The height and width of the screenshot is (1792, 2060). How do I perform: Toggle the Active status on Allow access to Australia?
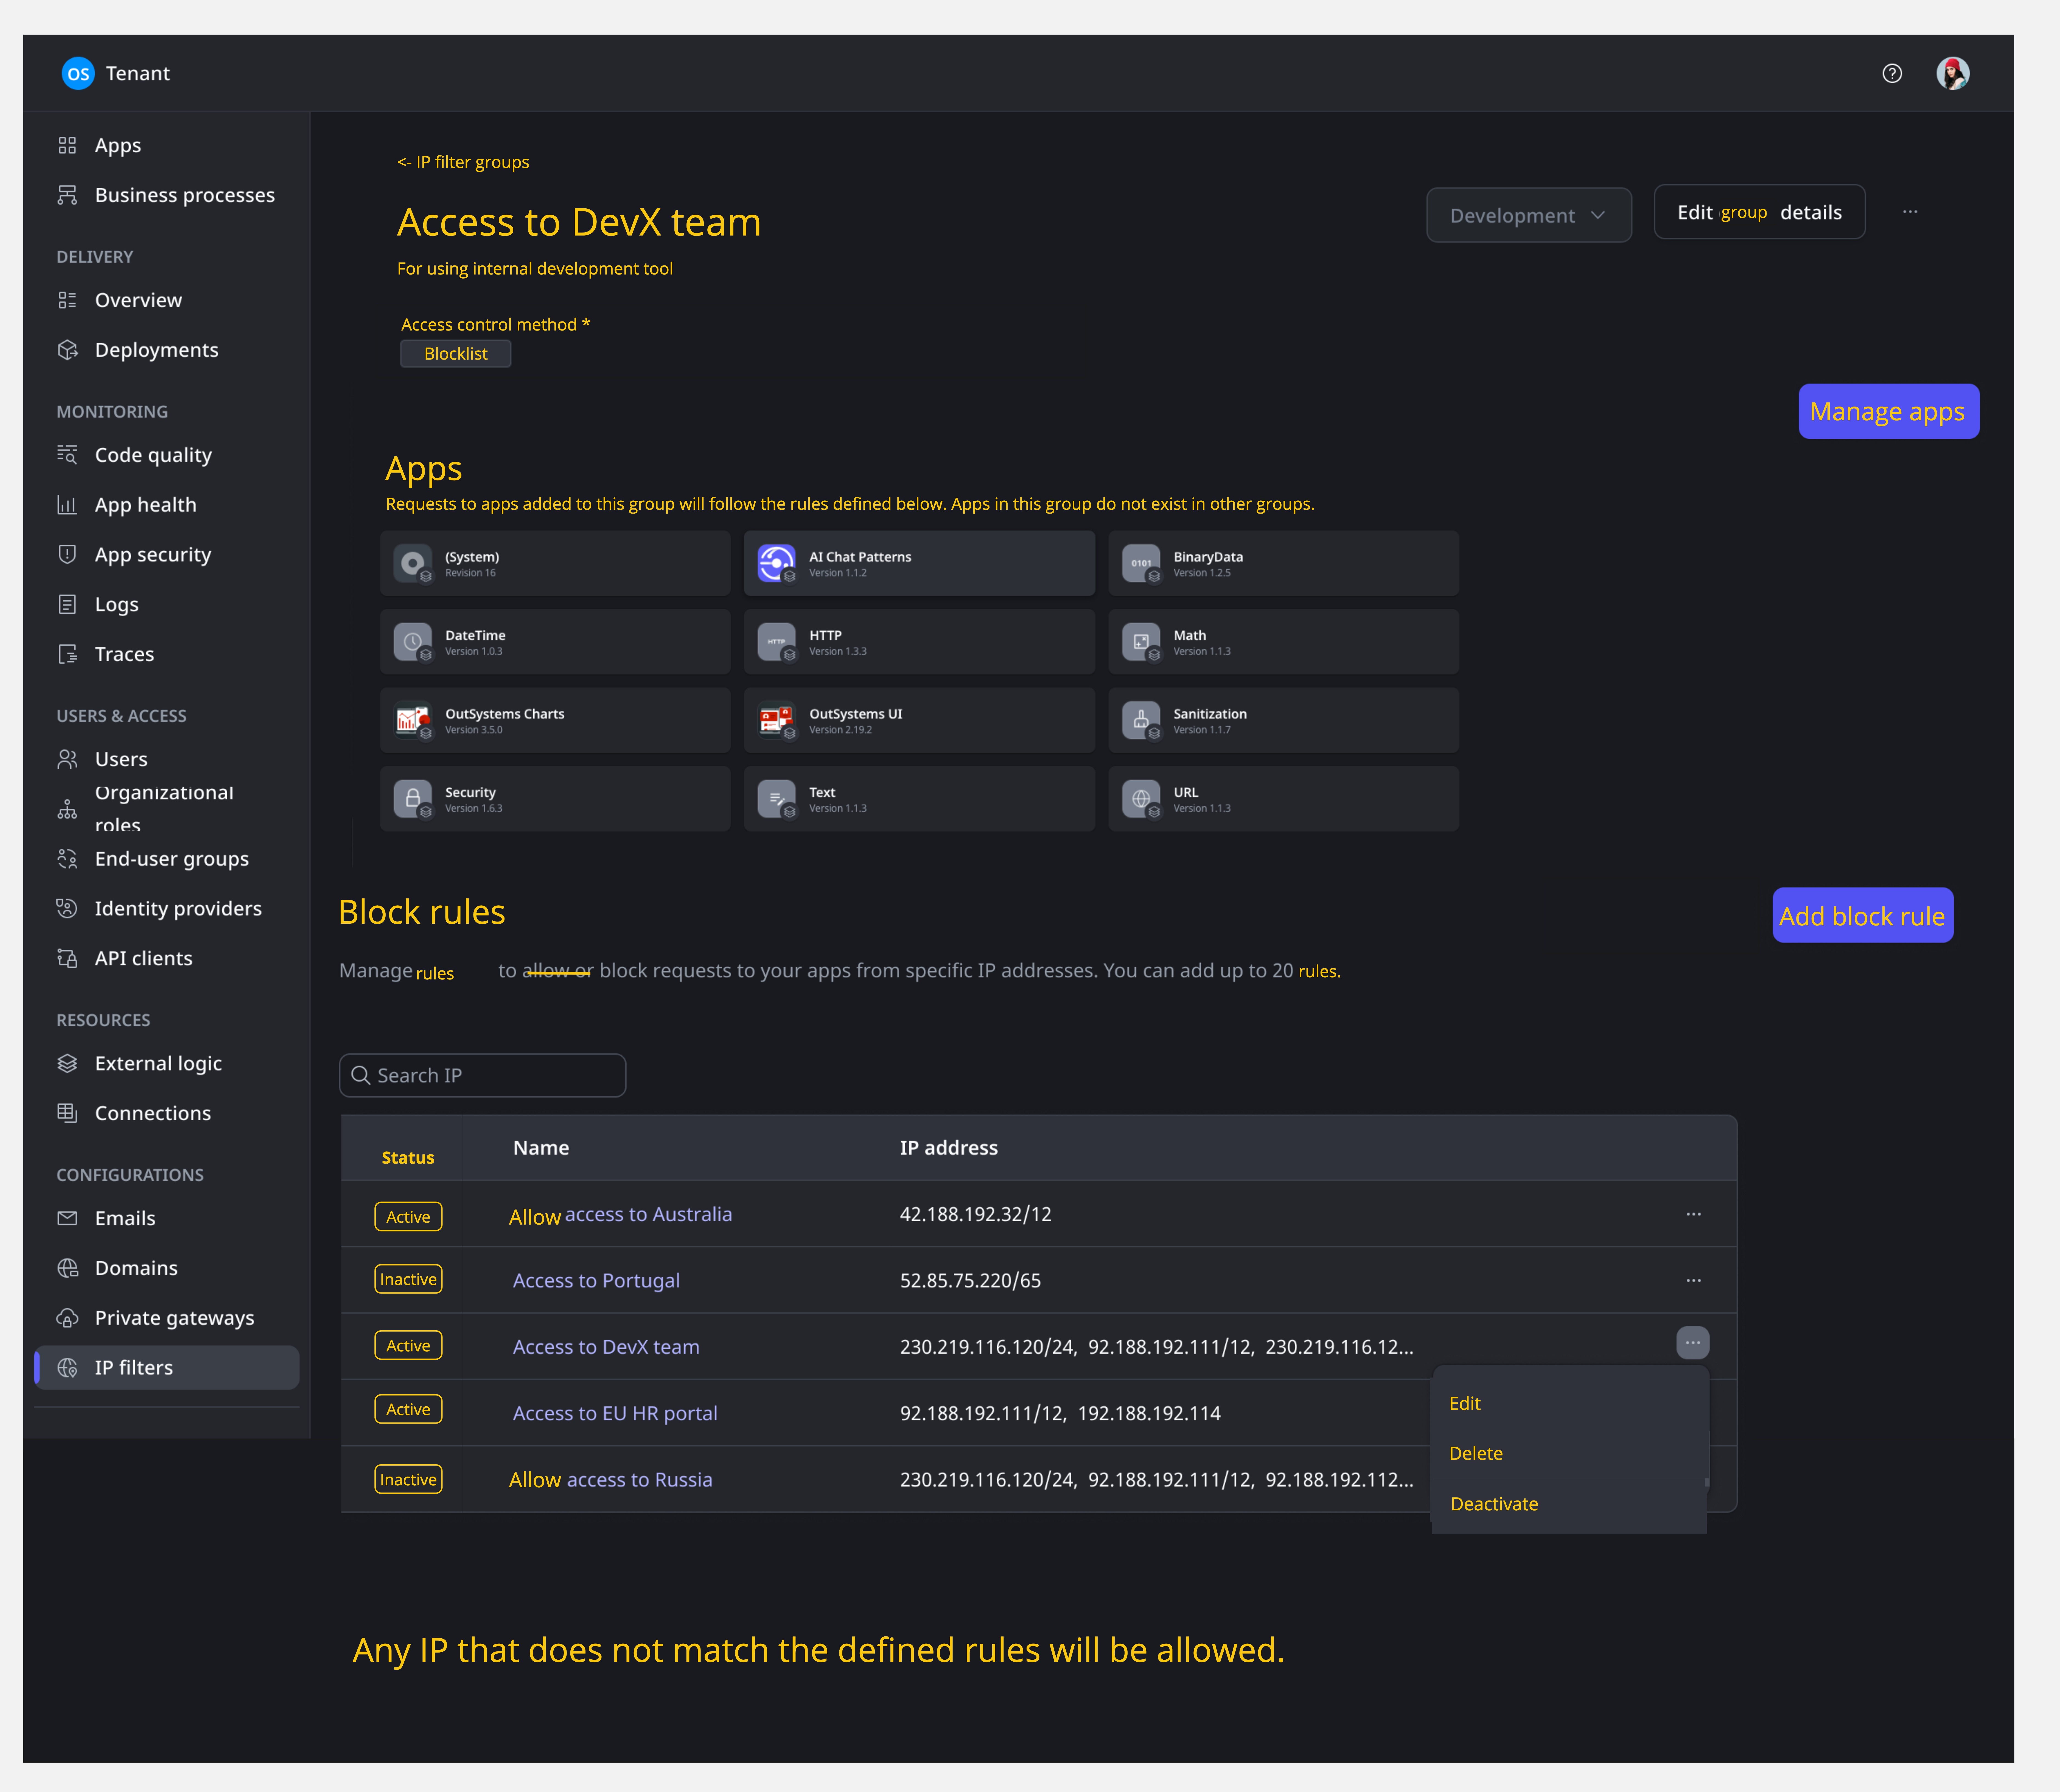(408, 1216)
